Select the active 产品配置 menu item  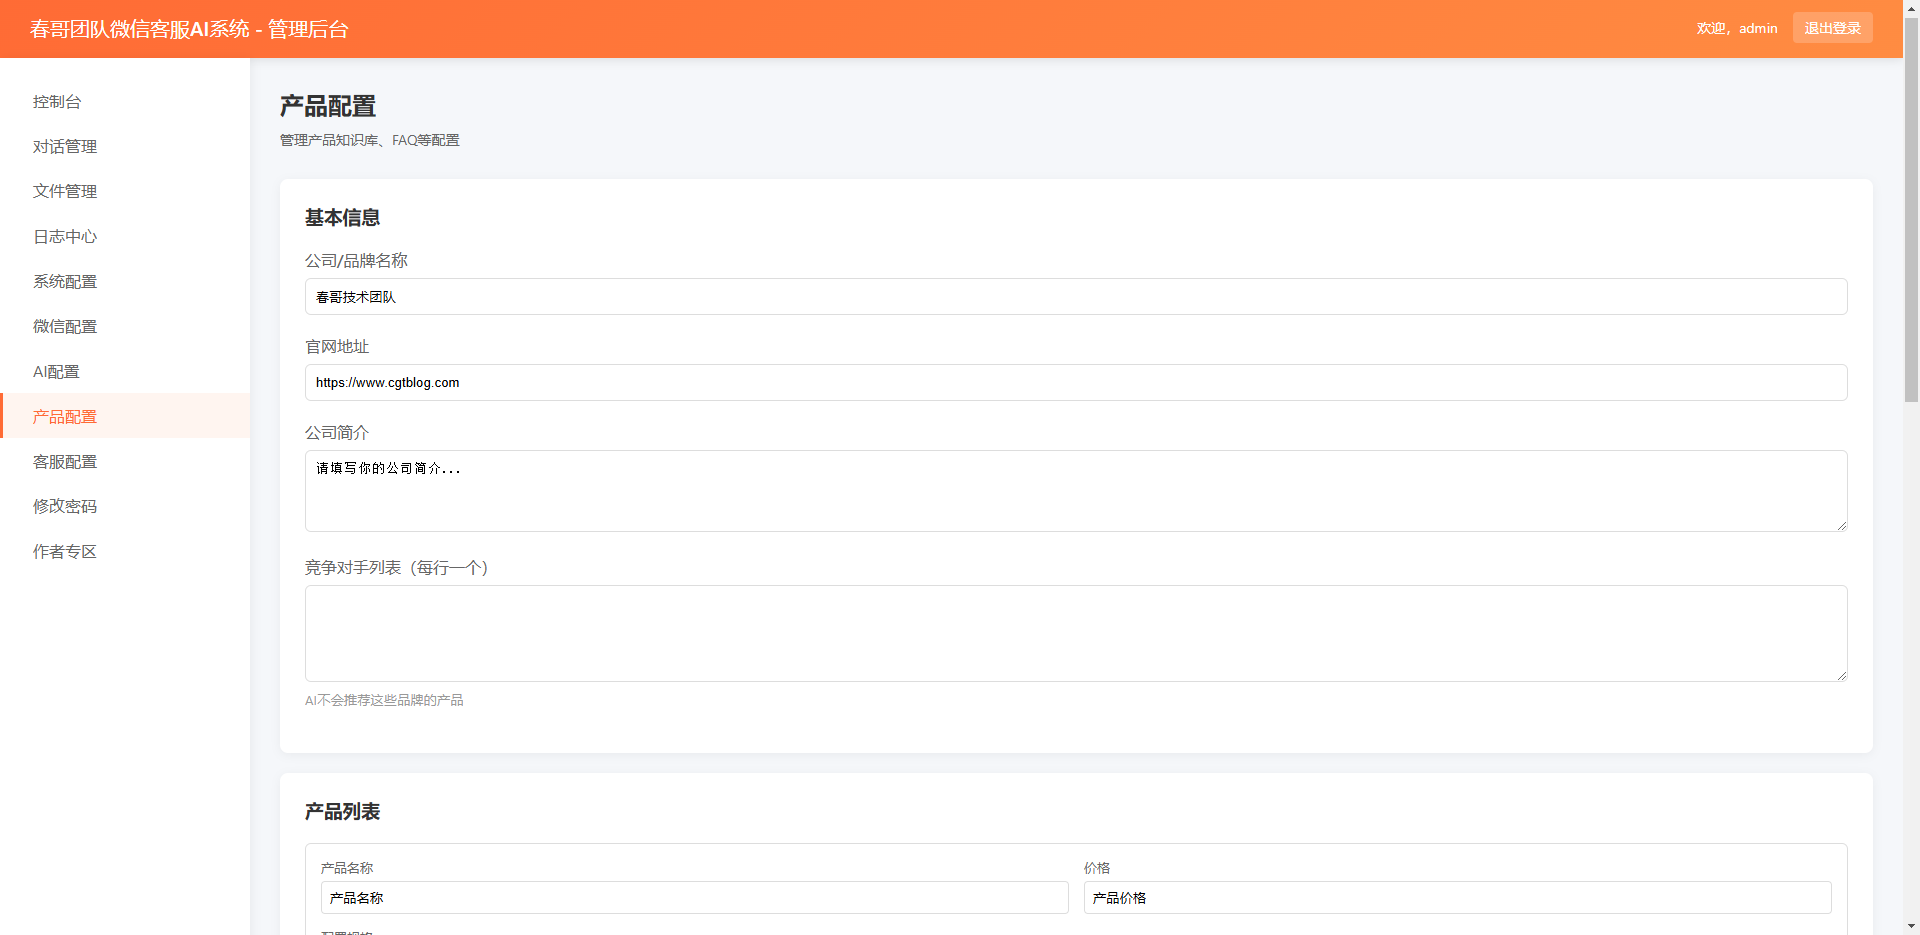pos(65,417)
